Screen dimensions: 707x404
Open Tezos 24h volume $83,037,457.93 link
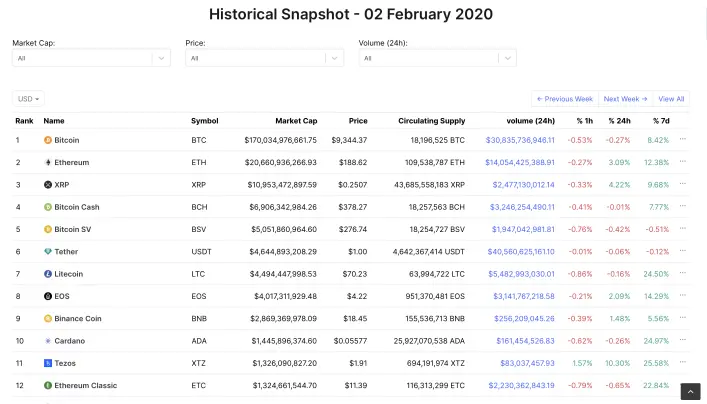[528, 363]
